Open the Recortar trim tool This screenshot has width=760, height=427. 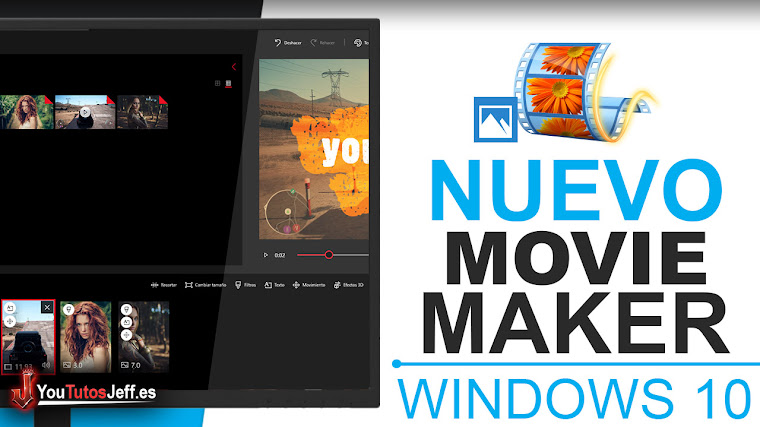[x=164, y=285]
